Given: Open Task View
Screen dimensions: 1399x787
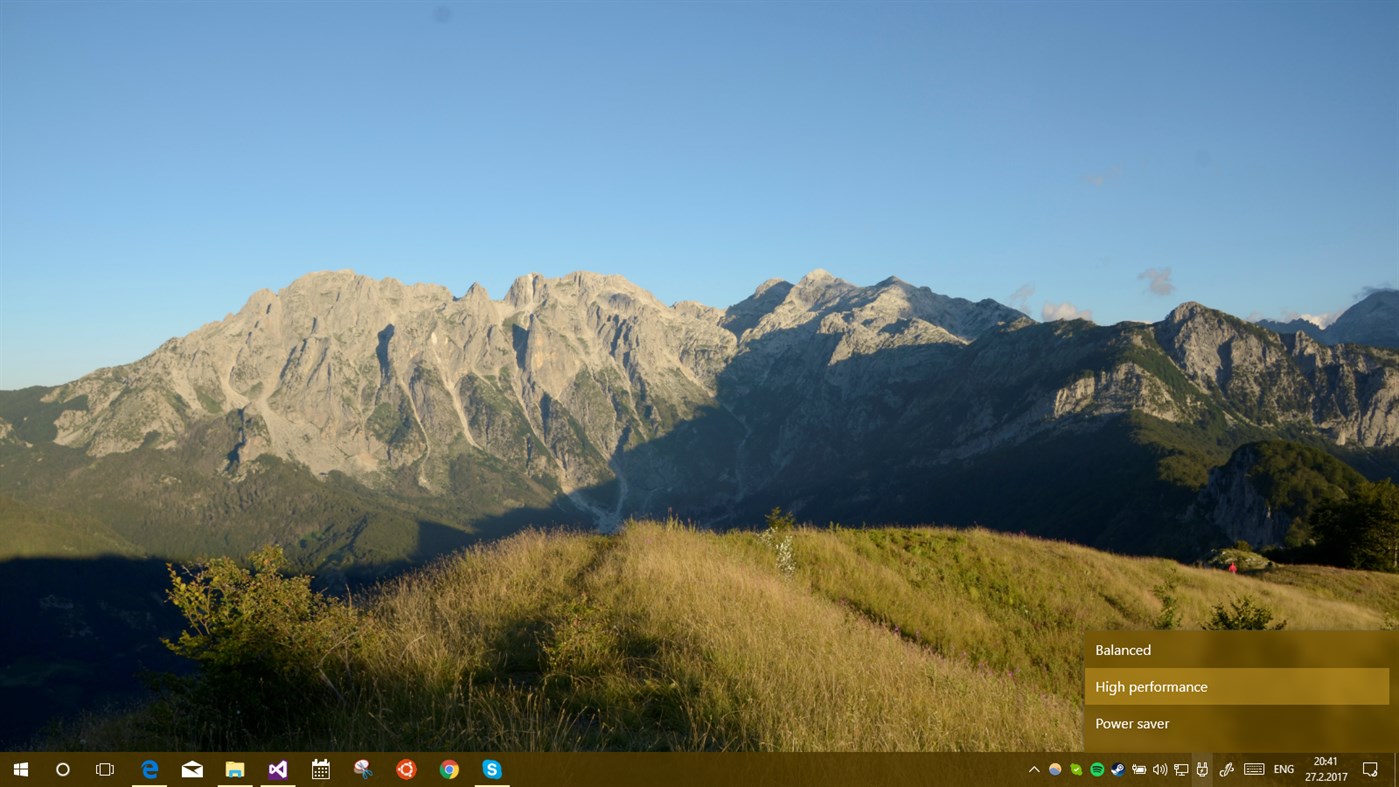Looking at the screenshot, I should [105, 769].
